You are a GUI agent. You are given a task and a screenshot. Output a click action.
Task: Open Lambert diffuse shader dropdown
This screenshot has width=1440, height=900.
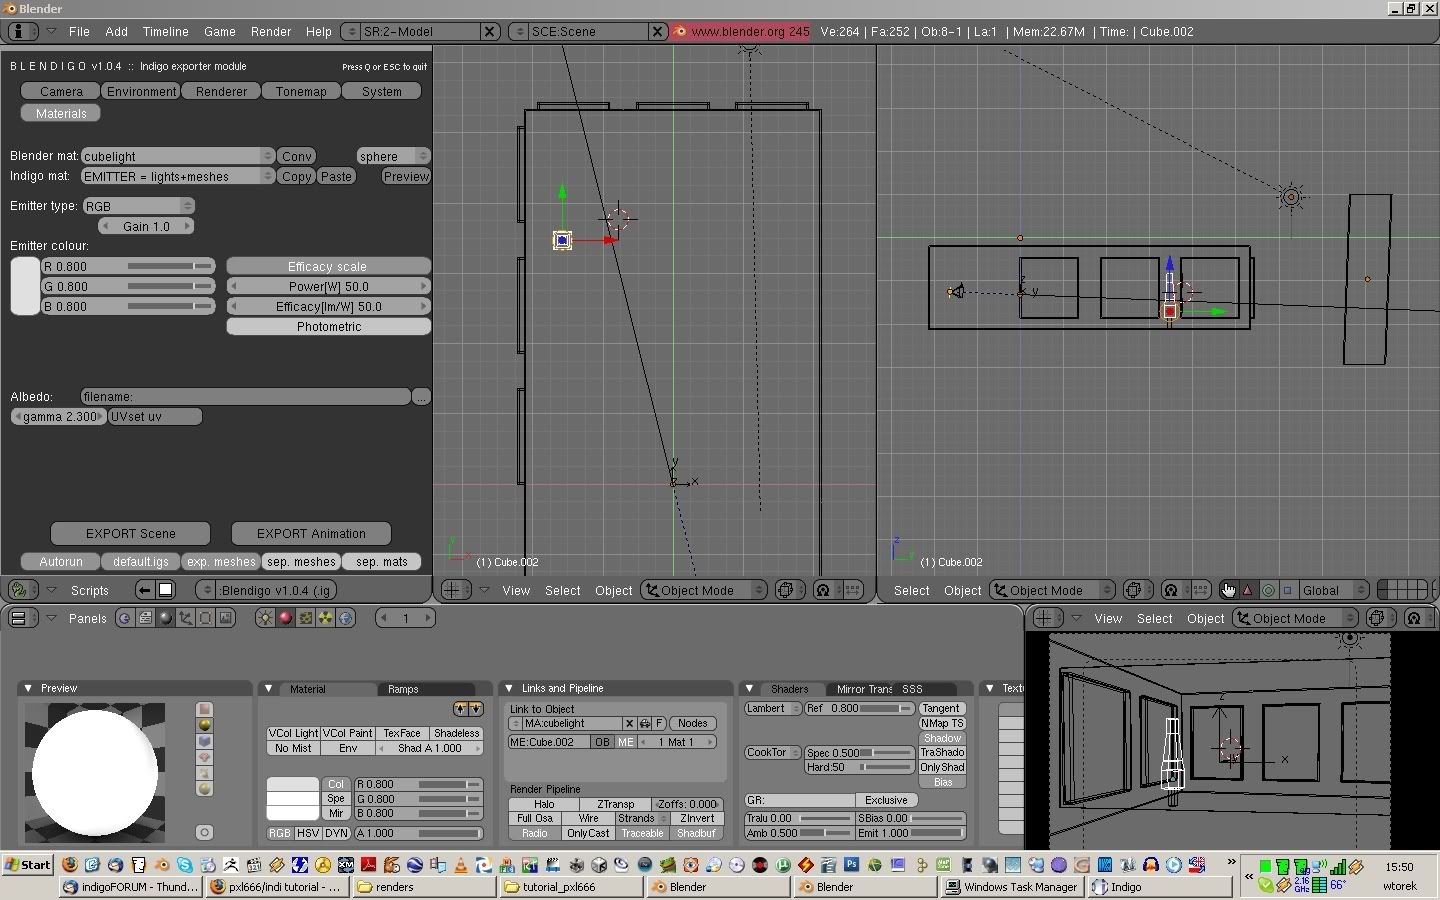pos(773,708)
